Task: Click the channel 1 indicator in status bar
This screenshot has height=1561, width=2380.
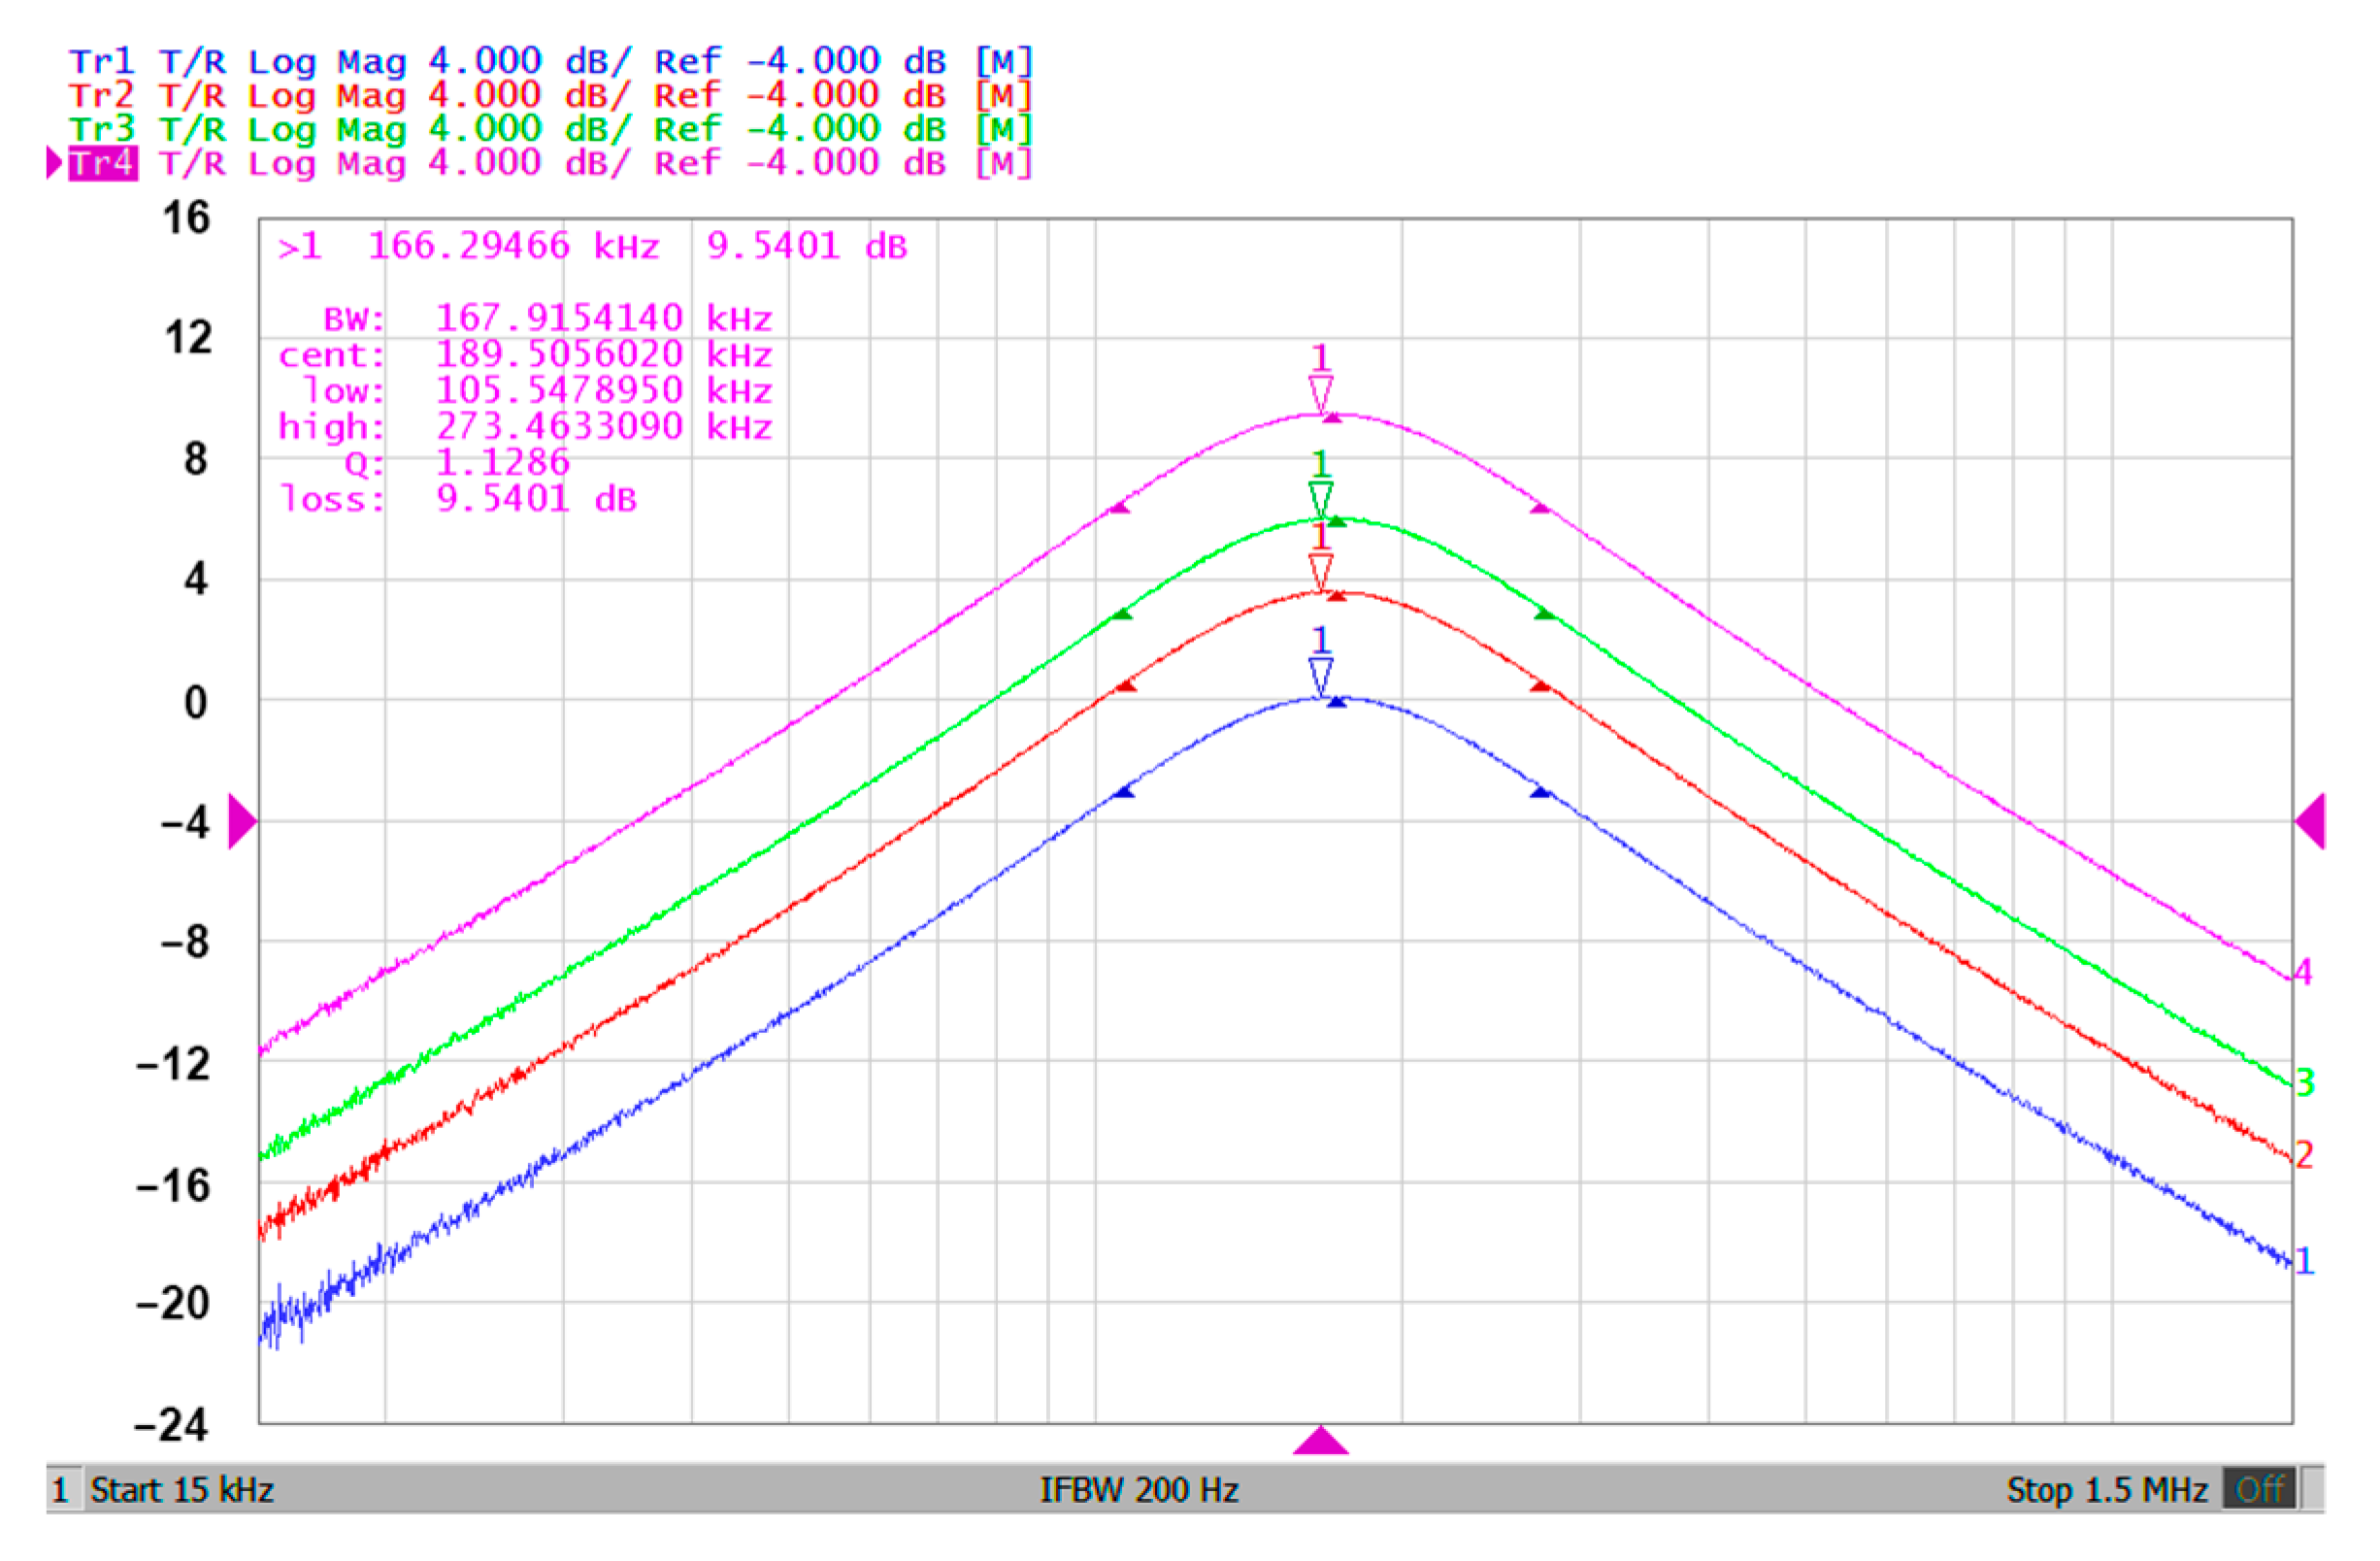Action: pos(60,1490)
